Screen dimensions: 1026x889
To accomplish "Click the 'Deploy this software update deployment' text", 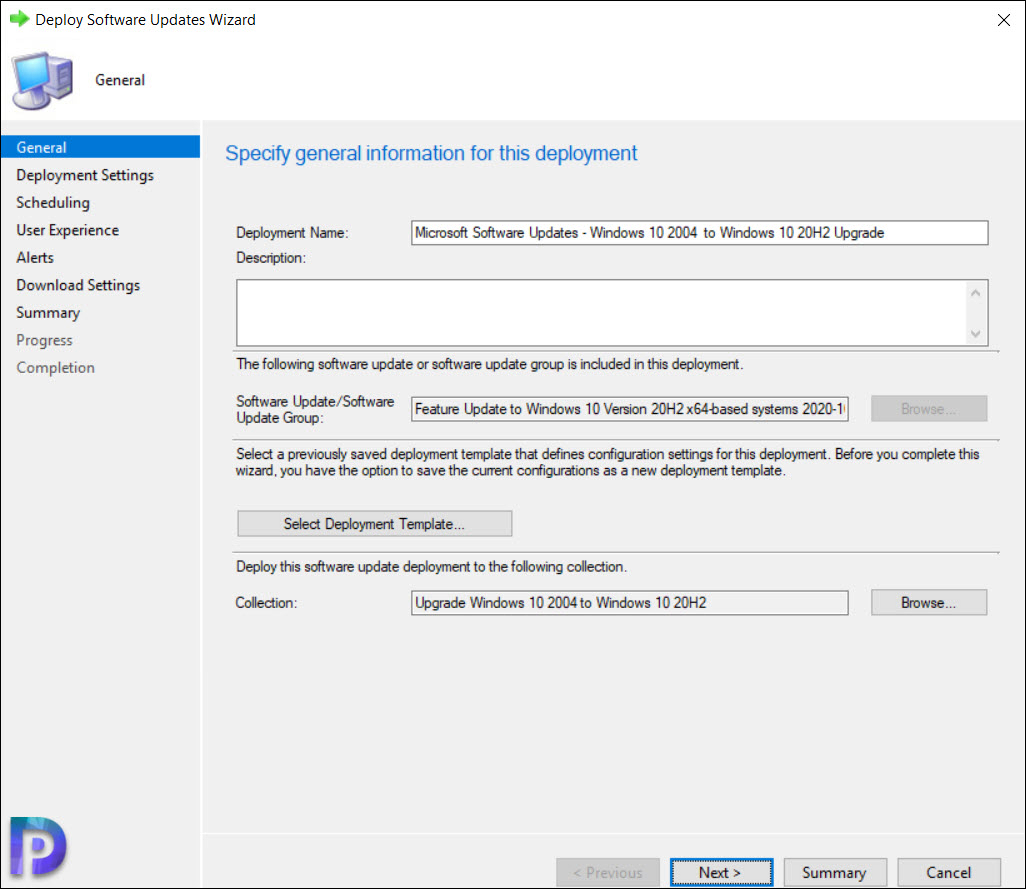I will point(432,567).
